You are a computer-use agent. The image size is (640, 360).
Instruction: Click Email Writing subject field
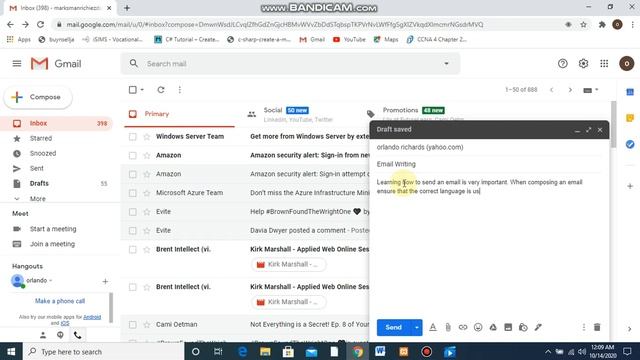[x=489, y=164]
